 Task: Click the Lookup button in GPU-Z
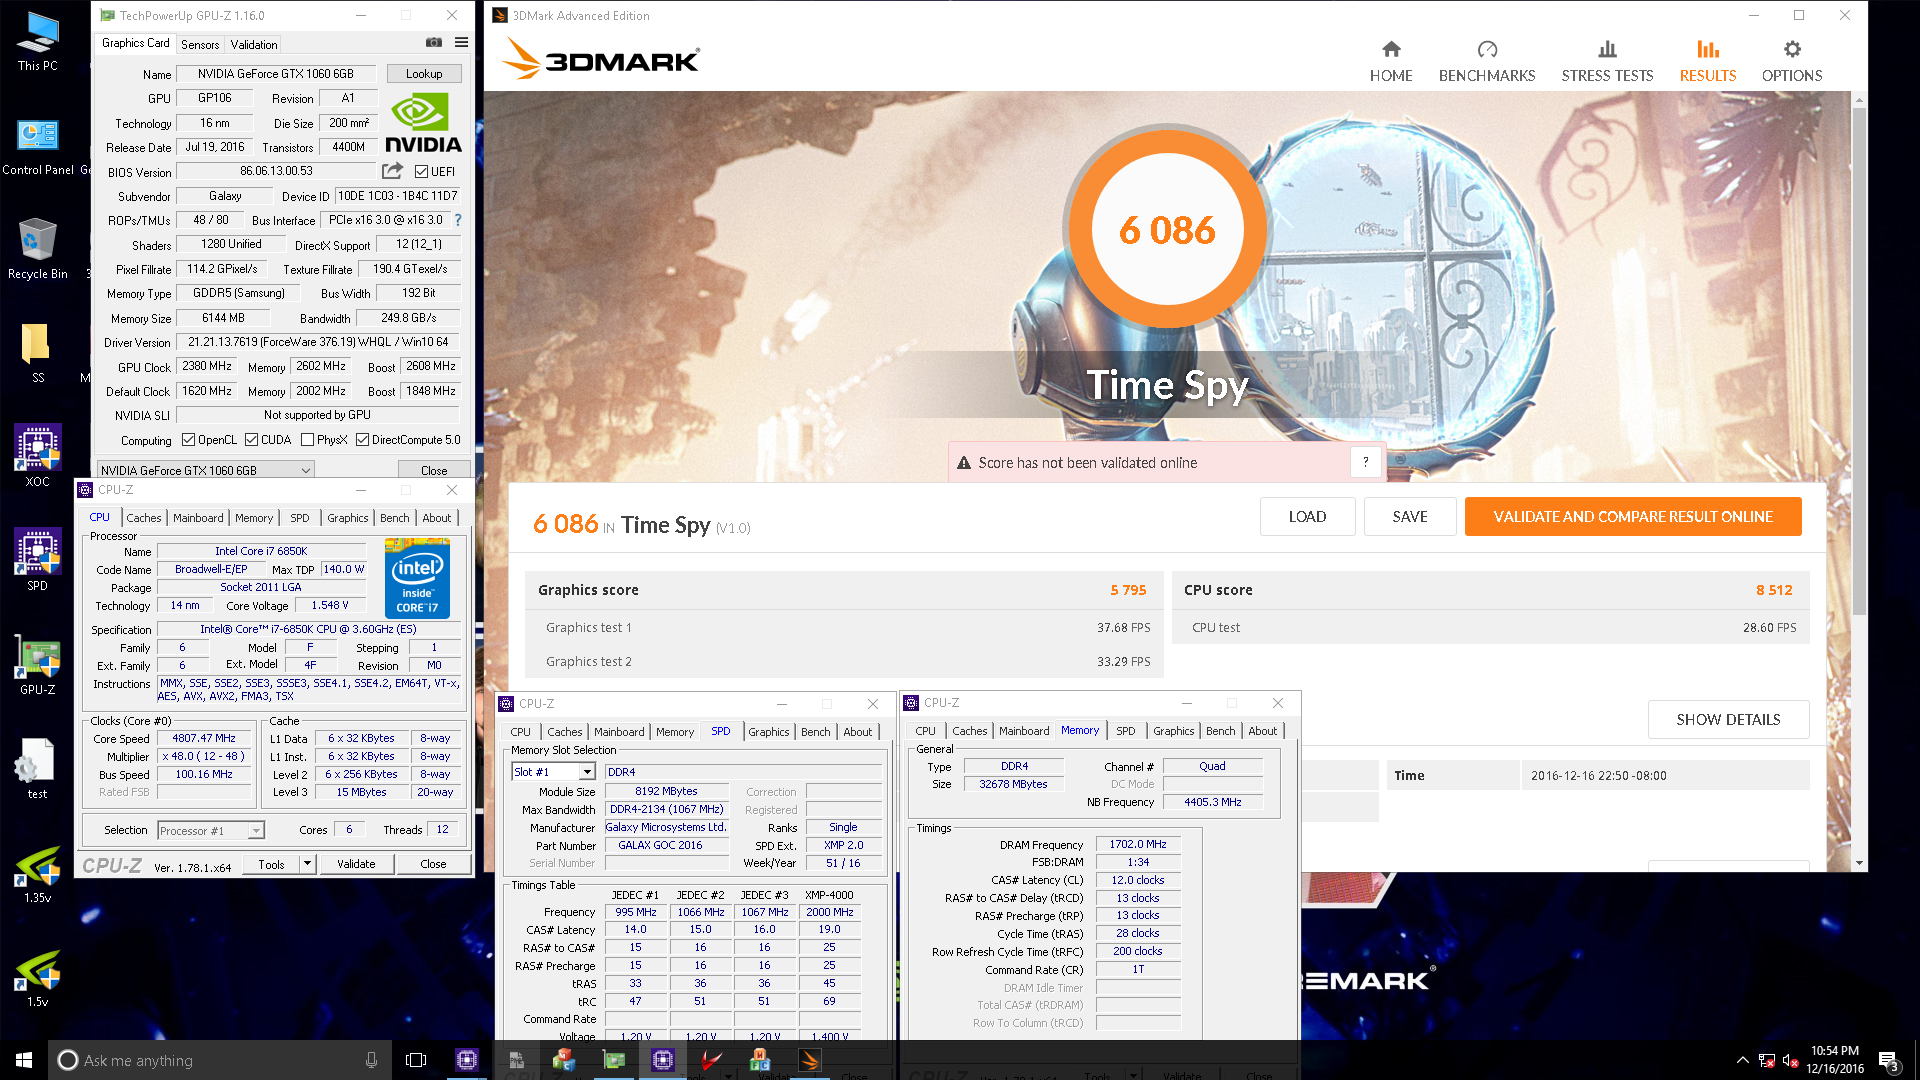pyautogui.click(x=424, y=74)
